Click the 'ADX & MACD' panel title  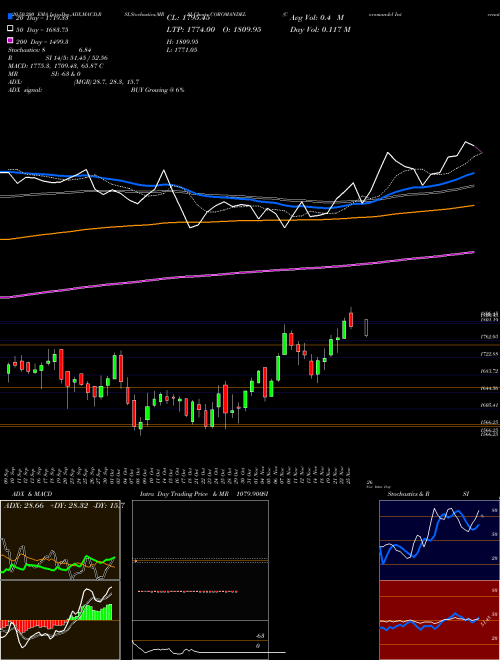pyautogui.click(x=32, y=494)
